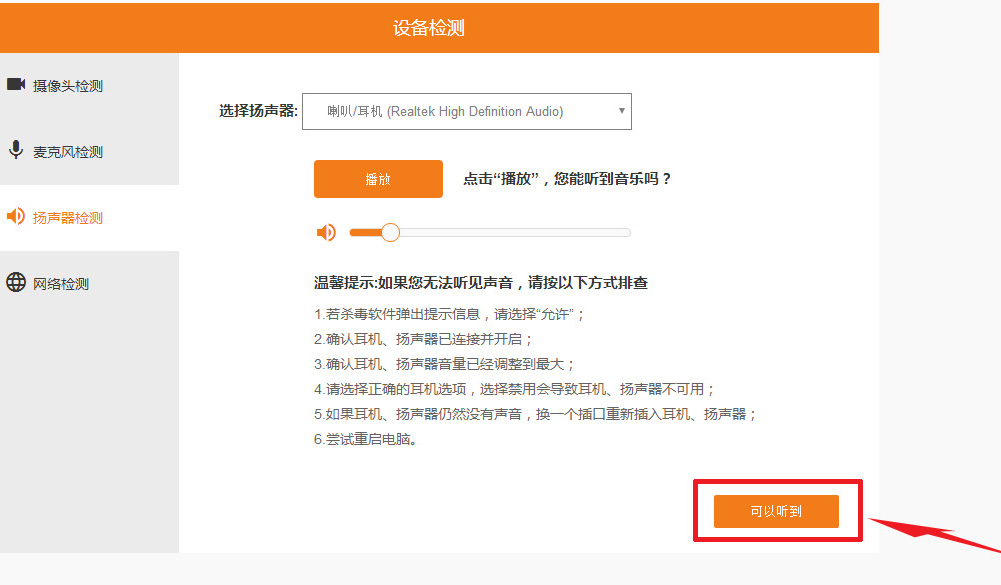Viewport: 1001px width, 585px height.
Task: Switch to the 麦克风检测 tab
Action: 68,152
